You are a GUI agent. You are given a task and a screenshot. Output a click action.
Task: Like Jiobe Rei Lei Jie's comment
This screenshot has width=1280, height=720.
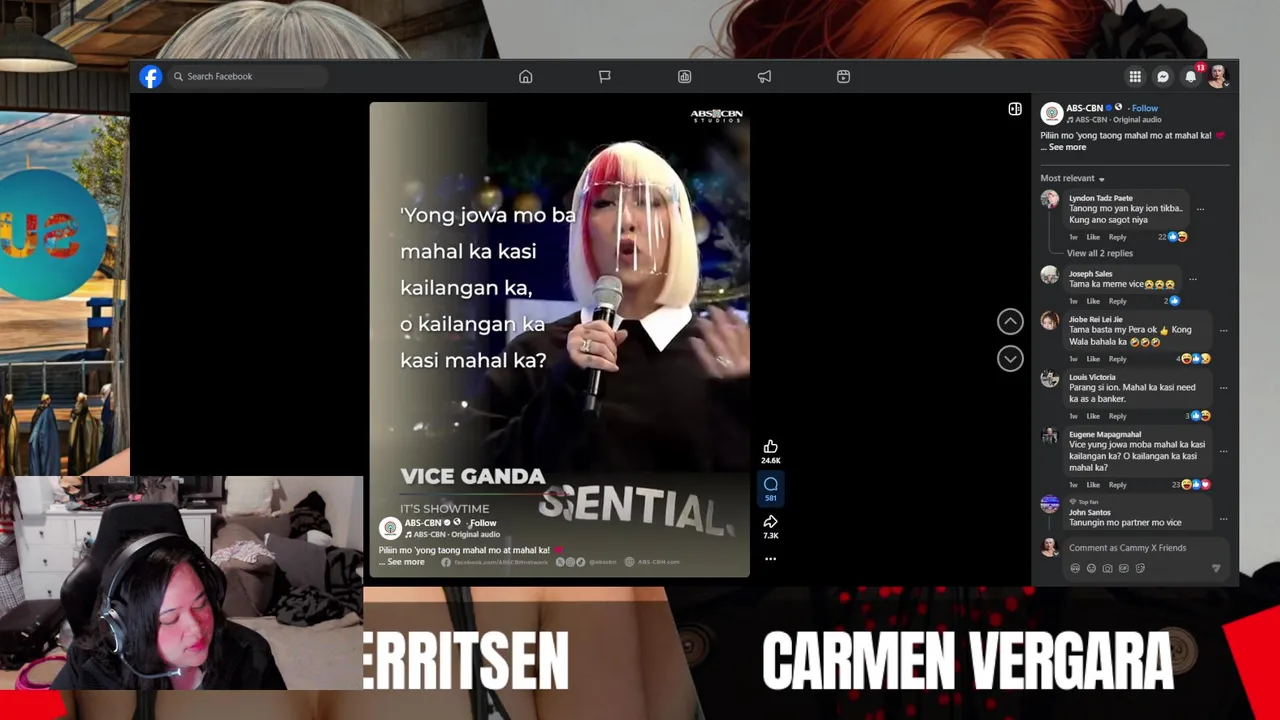pos(1093,359)
